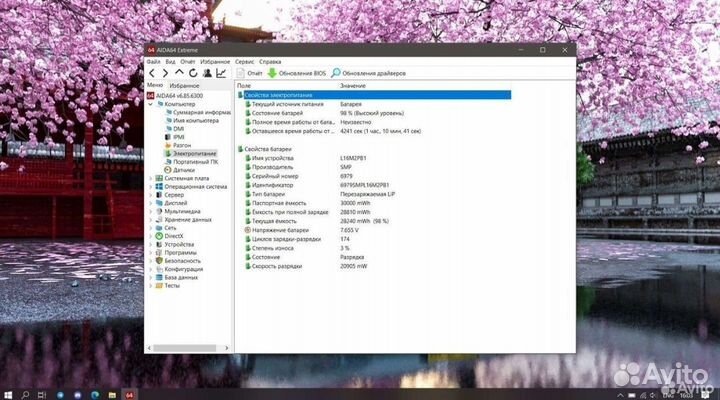720x400 pixels.
Task: Expand the Операционная система node
Action: pyautogui.click(x=150, y=186)
